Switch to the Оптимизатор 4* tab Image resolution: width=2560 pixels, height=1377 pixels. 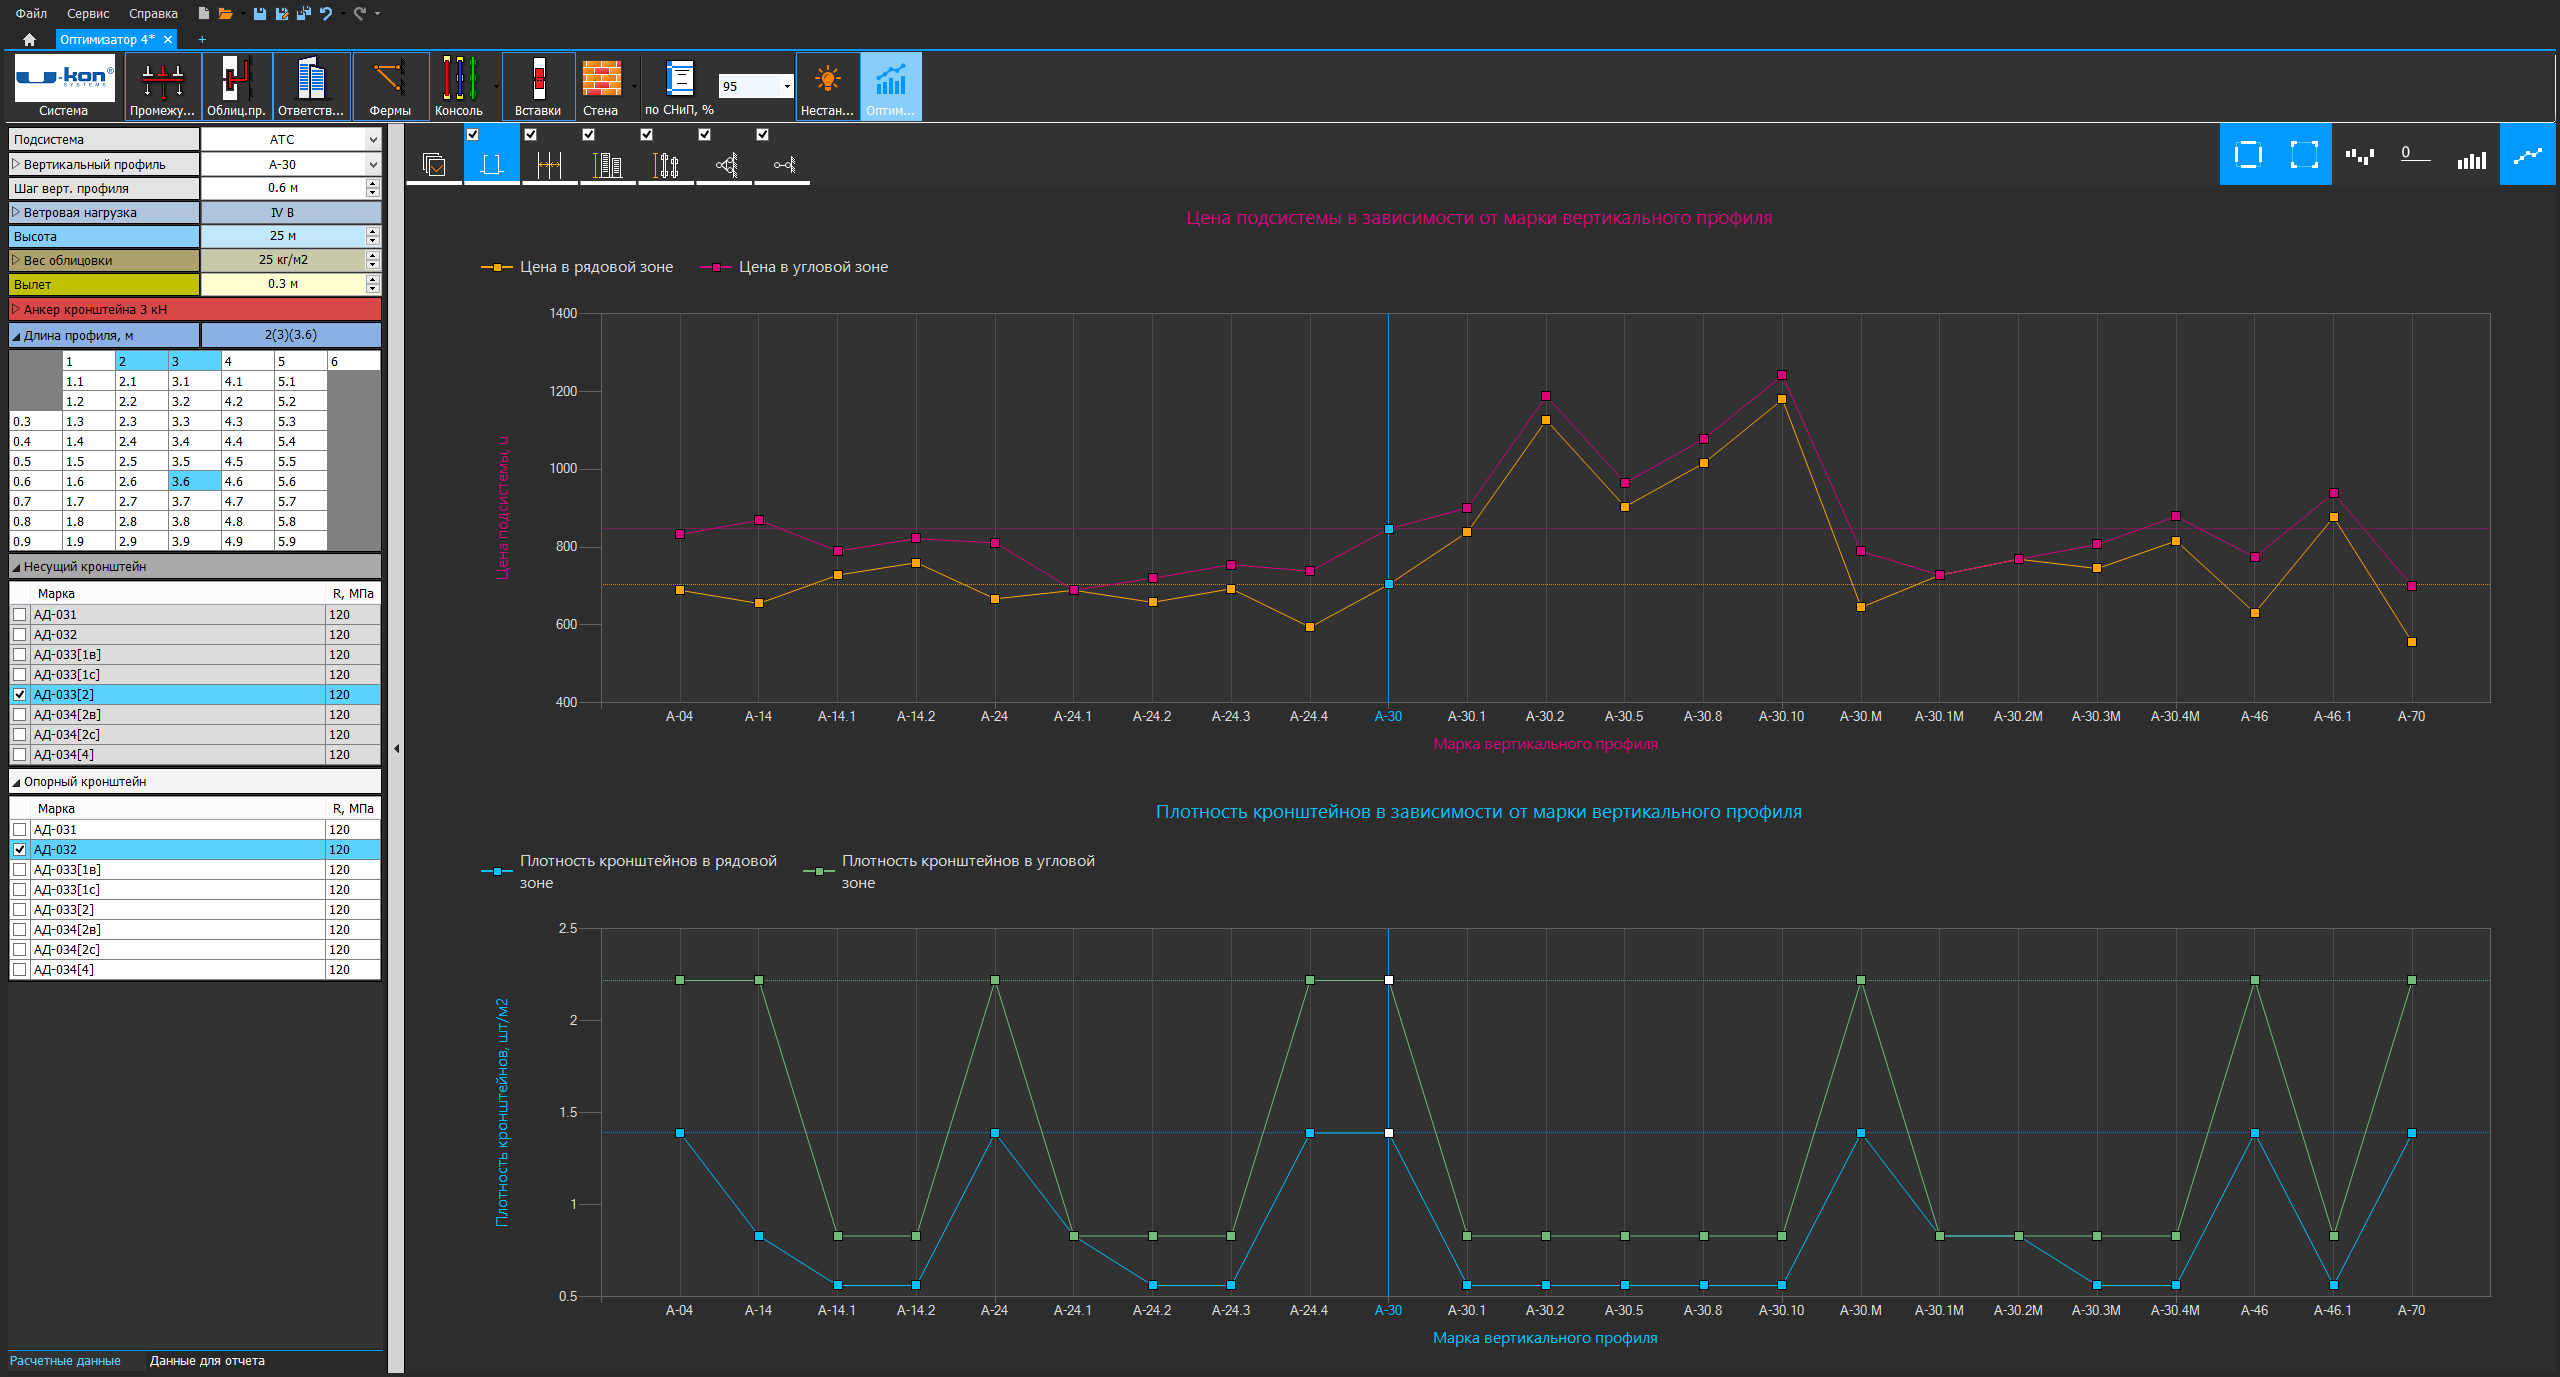click(x=107, y=39)
